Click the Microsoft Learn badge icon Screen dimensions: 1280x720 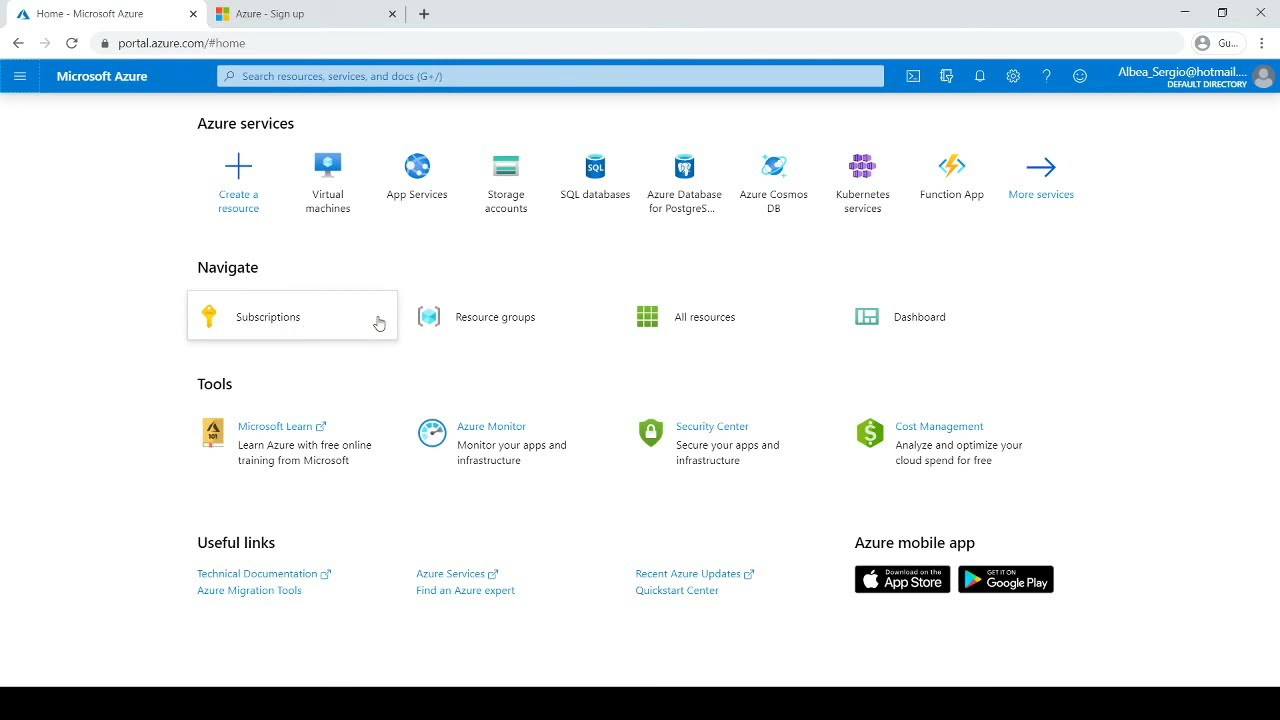pos(213,433)
